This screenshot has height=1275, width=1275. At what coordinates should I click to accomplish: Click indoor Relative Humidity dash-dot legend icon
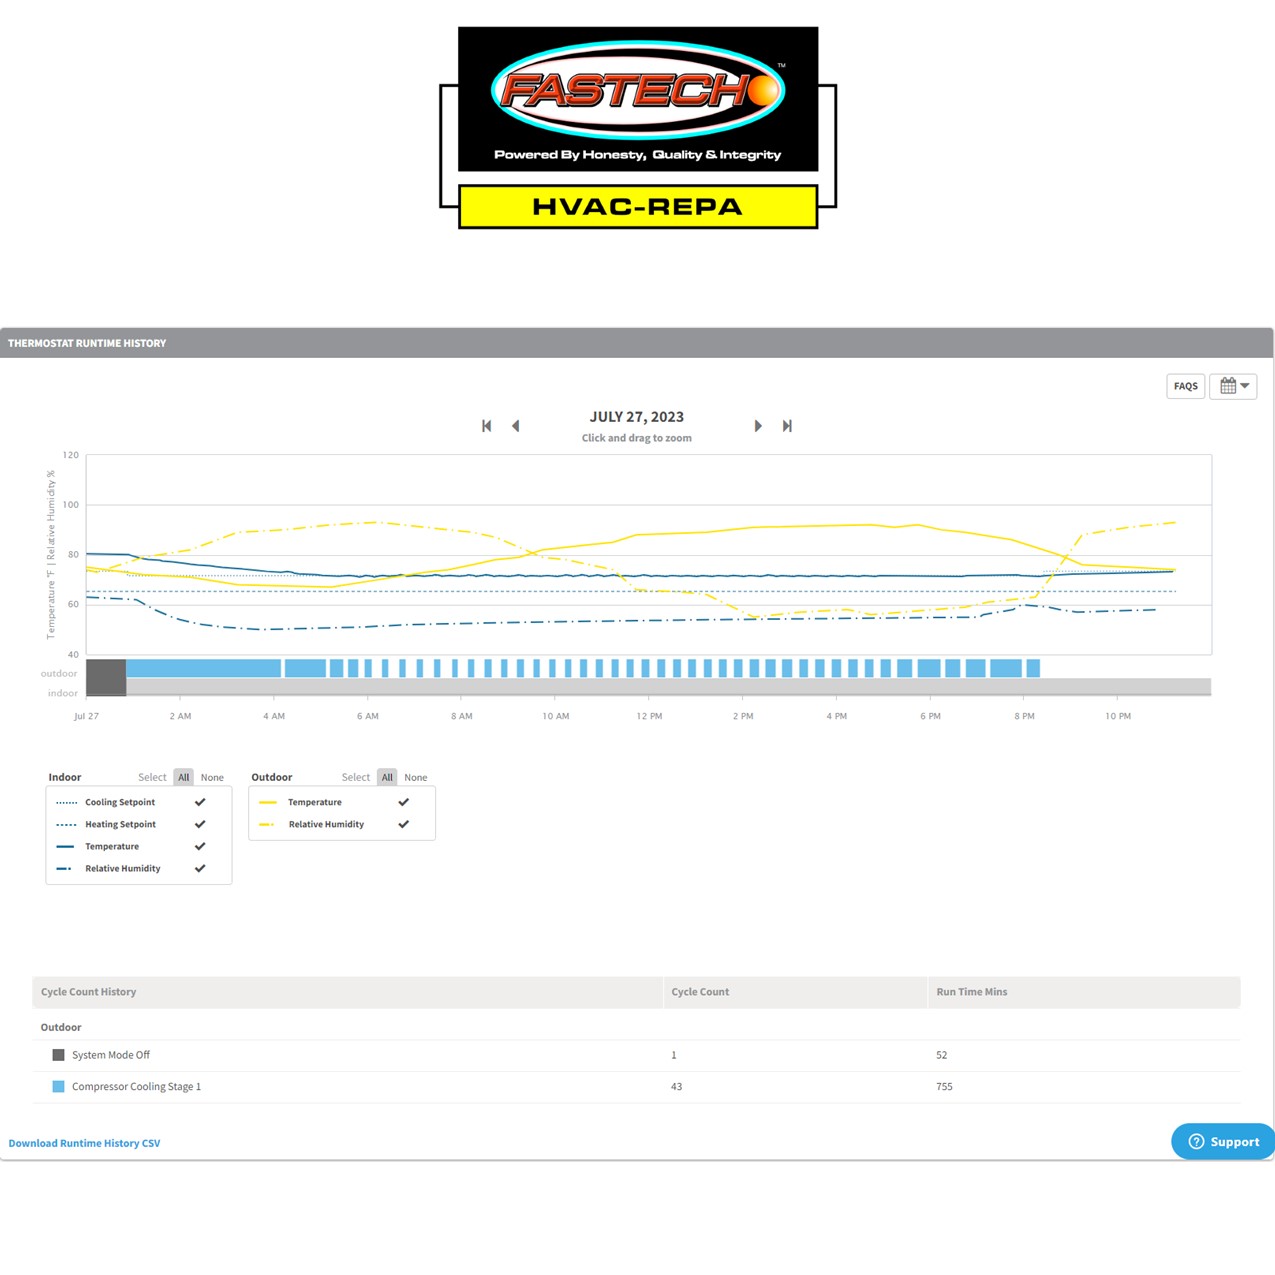tap(65, 868)
